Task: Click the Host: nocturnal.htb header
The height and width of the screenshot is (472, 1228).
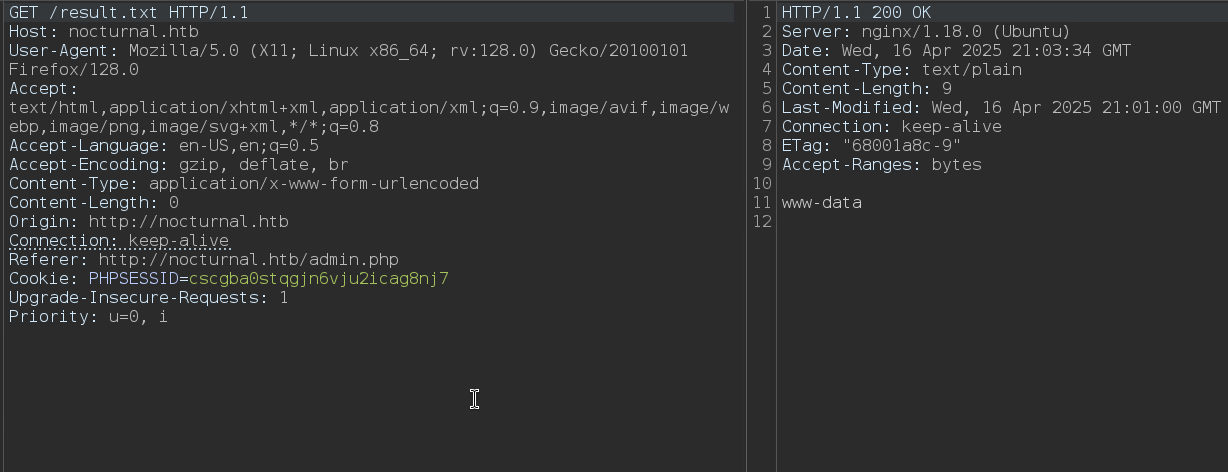Action: pyautogui.click(x=103, y=32)
